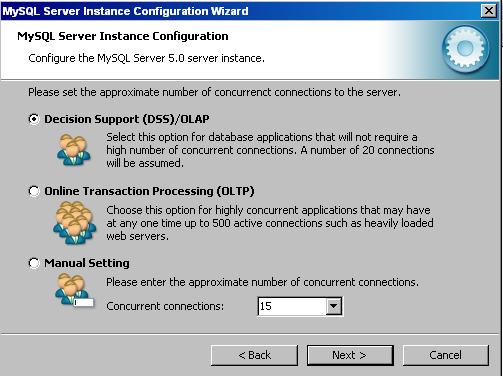Click the Online Transaction Processing (OLTP) label
503x376 pixels.
tap(149, 191)
